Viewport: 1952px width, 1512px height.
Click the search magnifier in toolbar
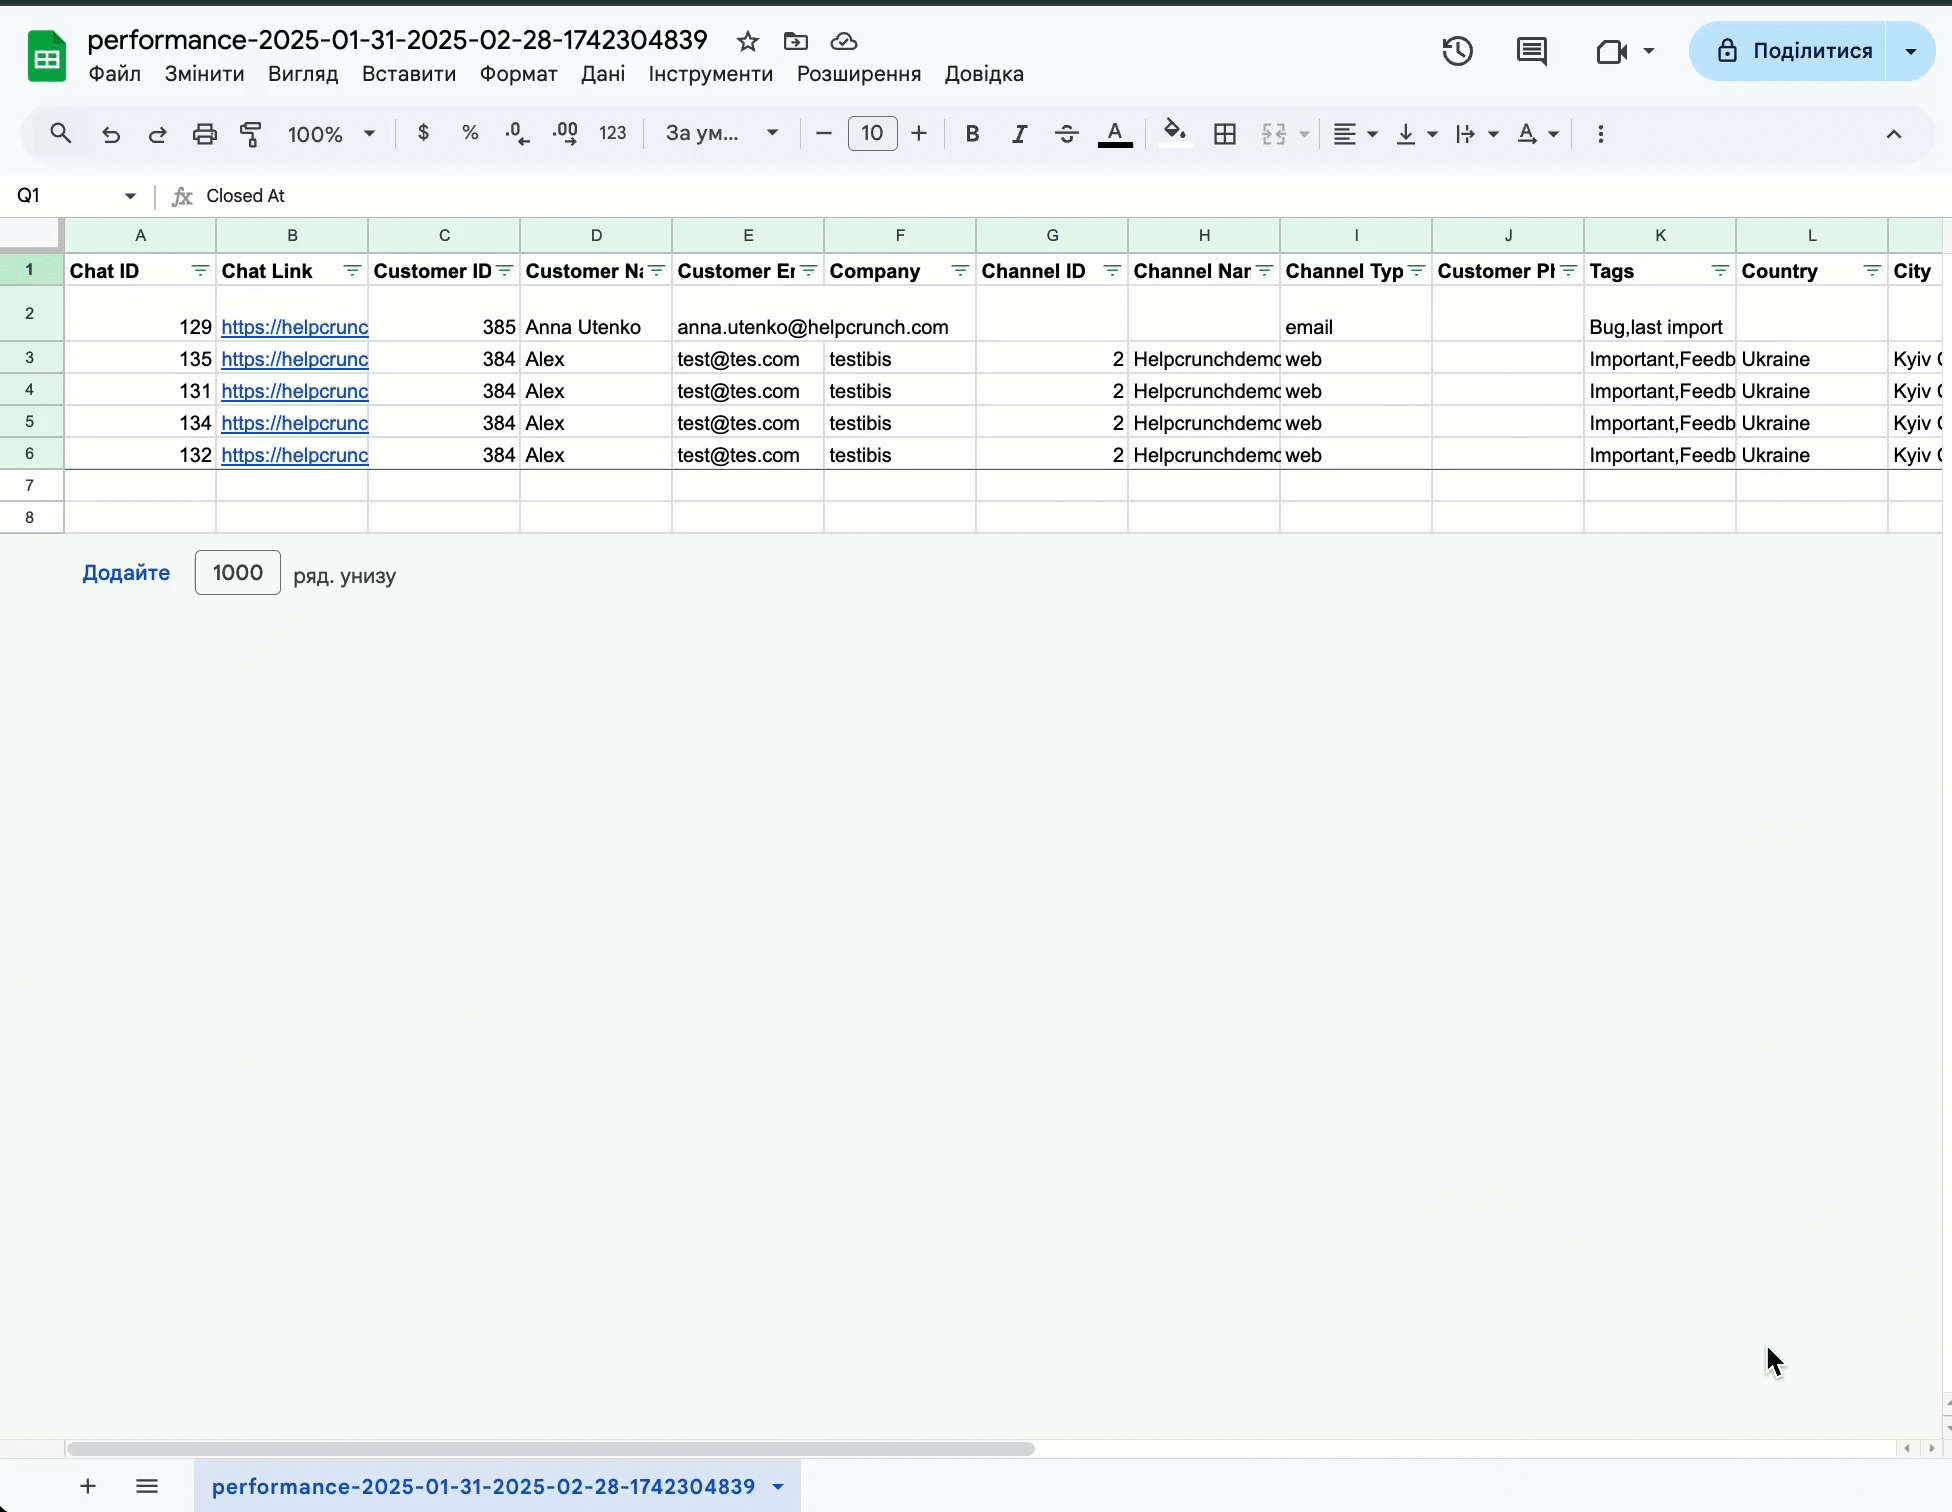pos(60,134)
